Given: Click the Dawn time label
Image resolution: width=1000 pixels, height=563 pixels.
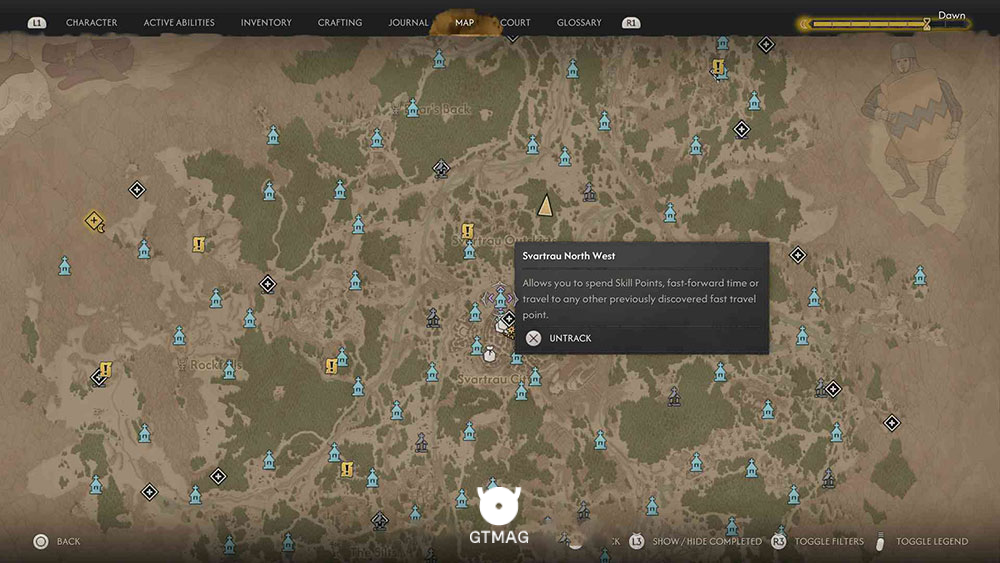Looking at the screenshot, I should click(x=952, y=15).
